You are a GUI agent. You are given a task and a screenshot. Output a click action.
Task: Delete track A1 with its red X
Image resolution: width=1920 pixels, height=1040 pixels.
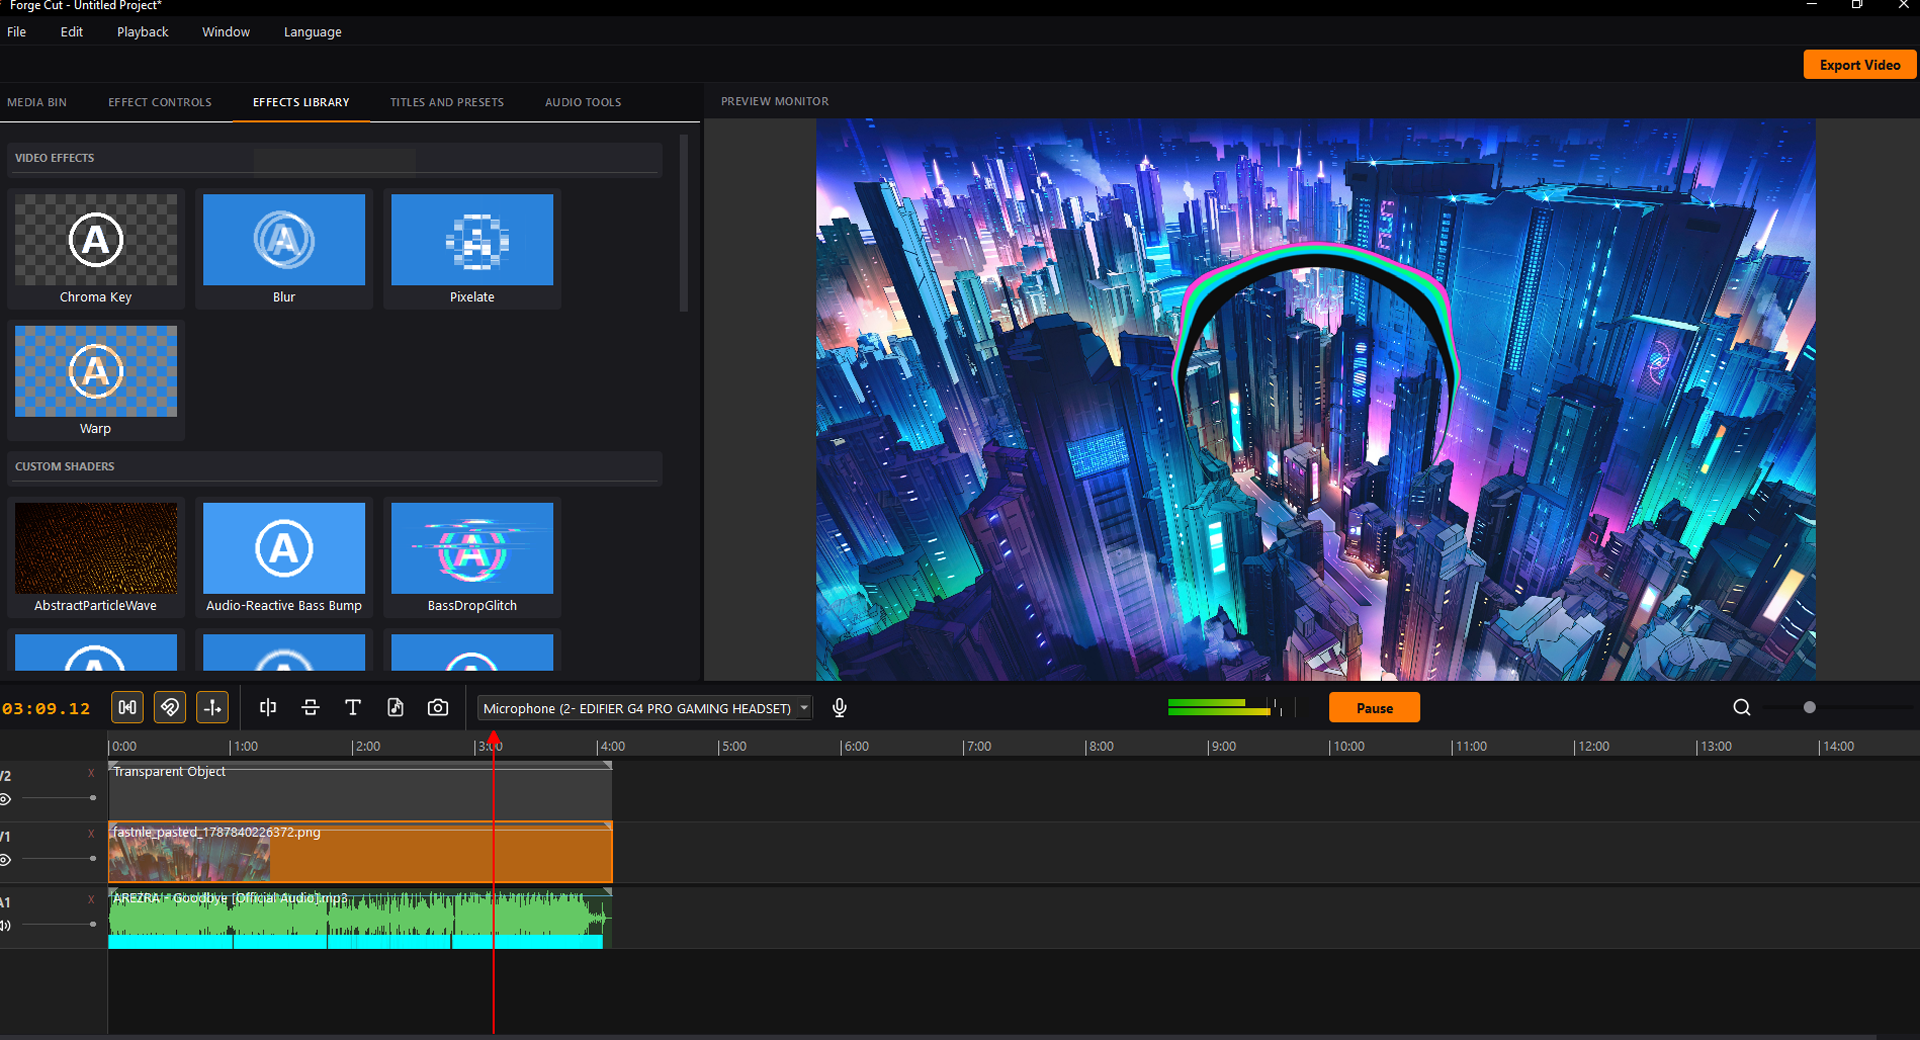91,899
